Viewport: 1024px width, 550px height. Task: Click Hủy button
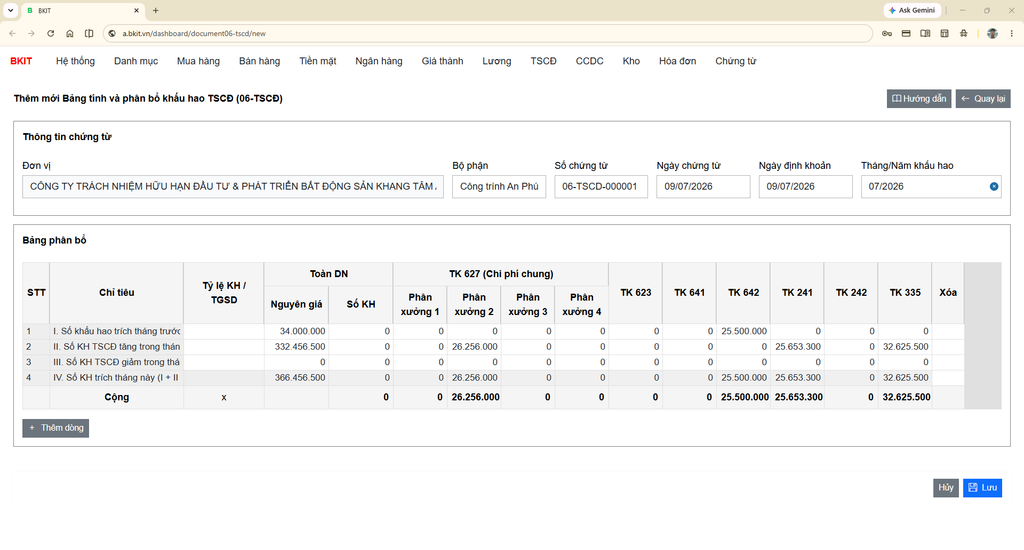point(946,488)
